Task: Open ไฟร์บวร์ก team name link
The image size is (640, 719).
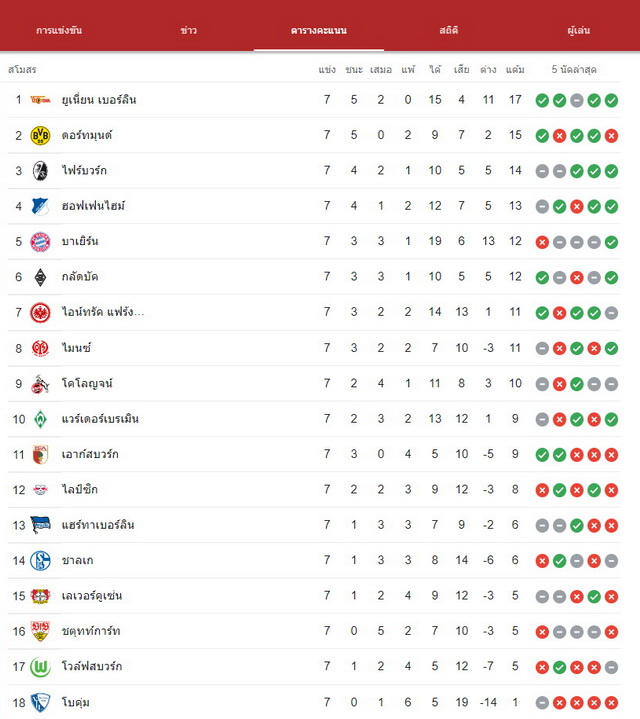Action: coord(84,171)
